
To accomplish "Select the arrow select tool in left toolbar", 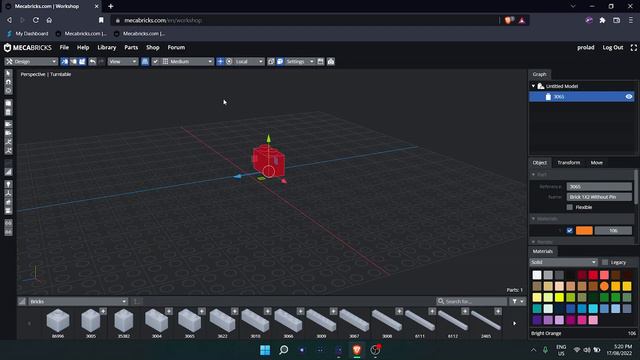I will click(x=9, y=73).
